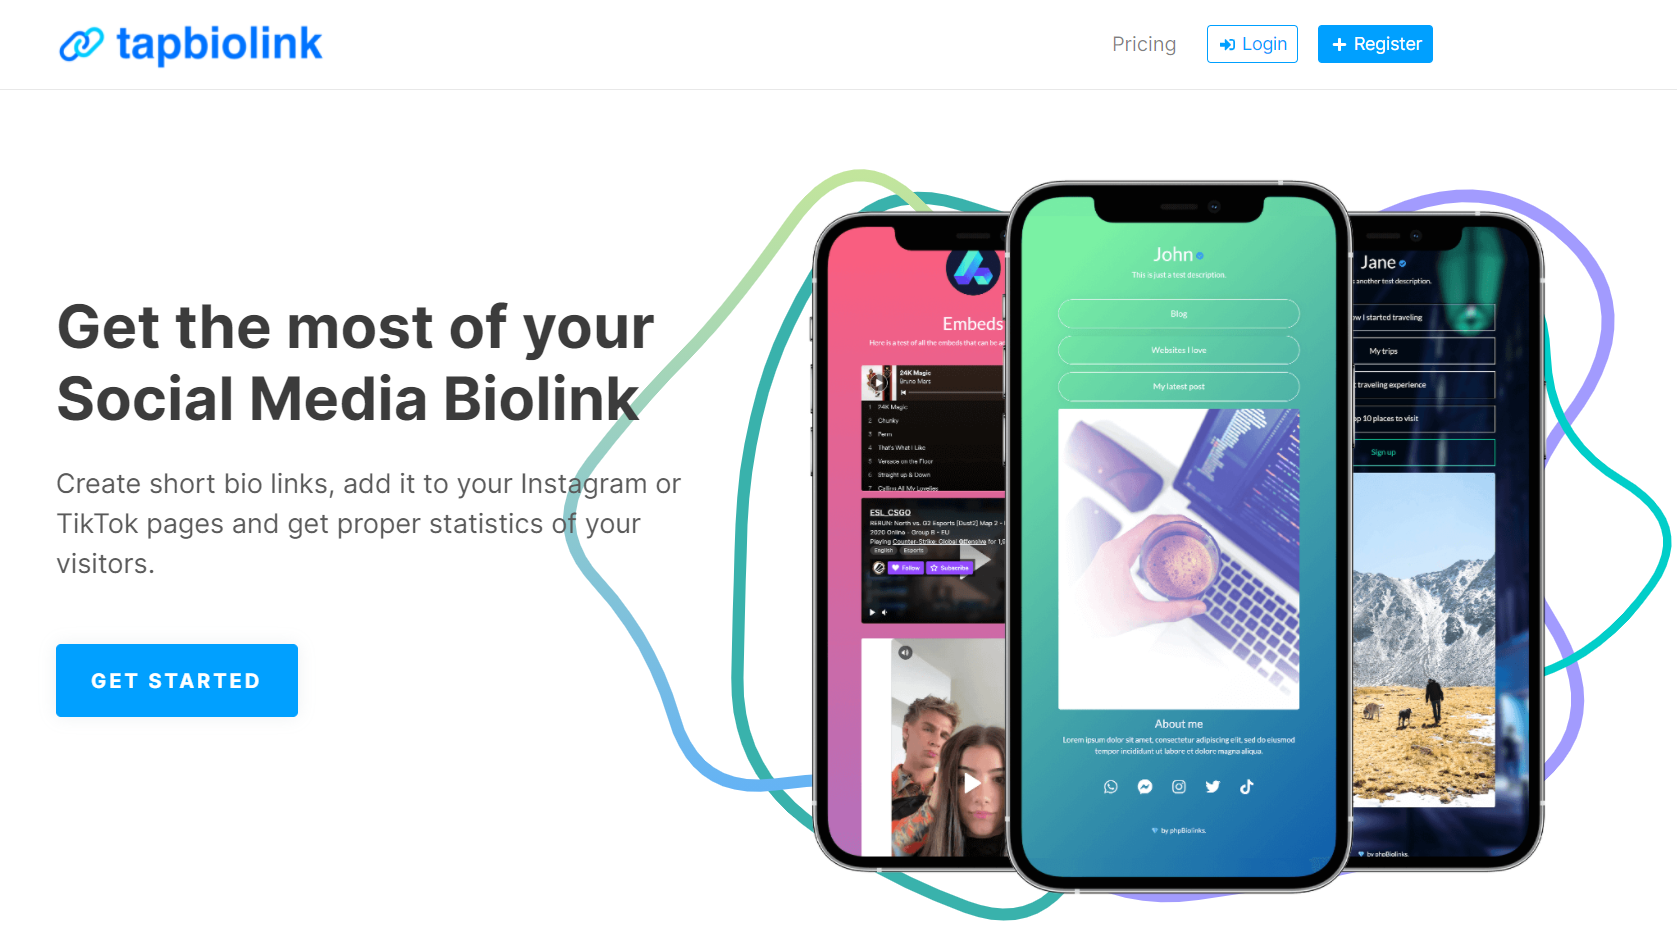
Task: Click the WhatsApp icon on John's phone
Action: pyautogui.click(x=1111, y=787)
